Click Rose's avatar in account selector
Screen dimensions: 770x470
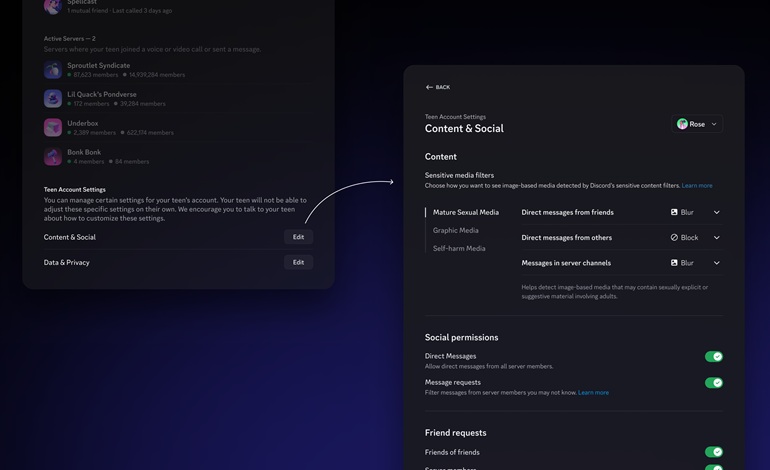682,124
